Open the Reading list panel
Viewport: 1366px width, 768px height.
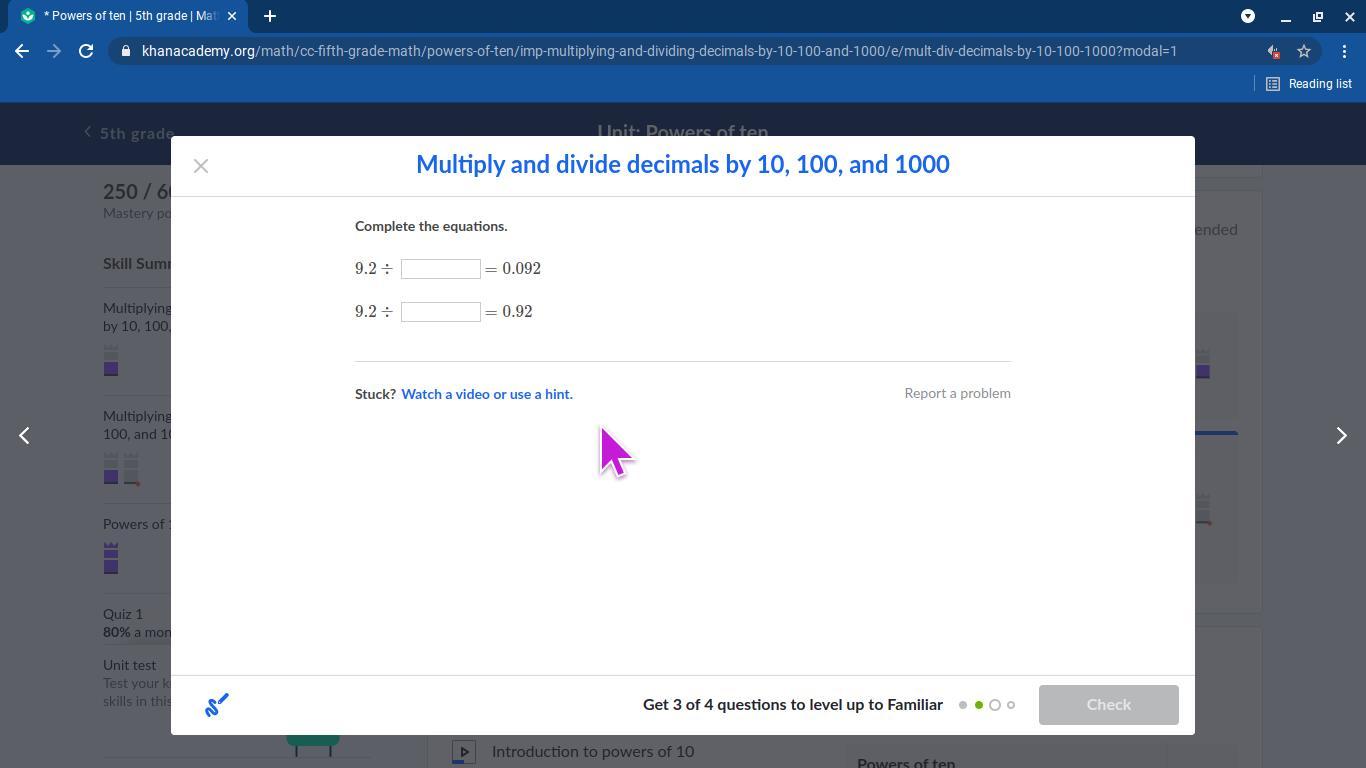[x=1309, y=84]
